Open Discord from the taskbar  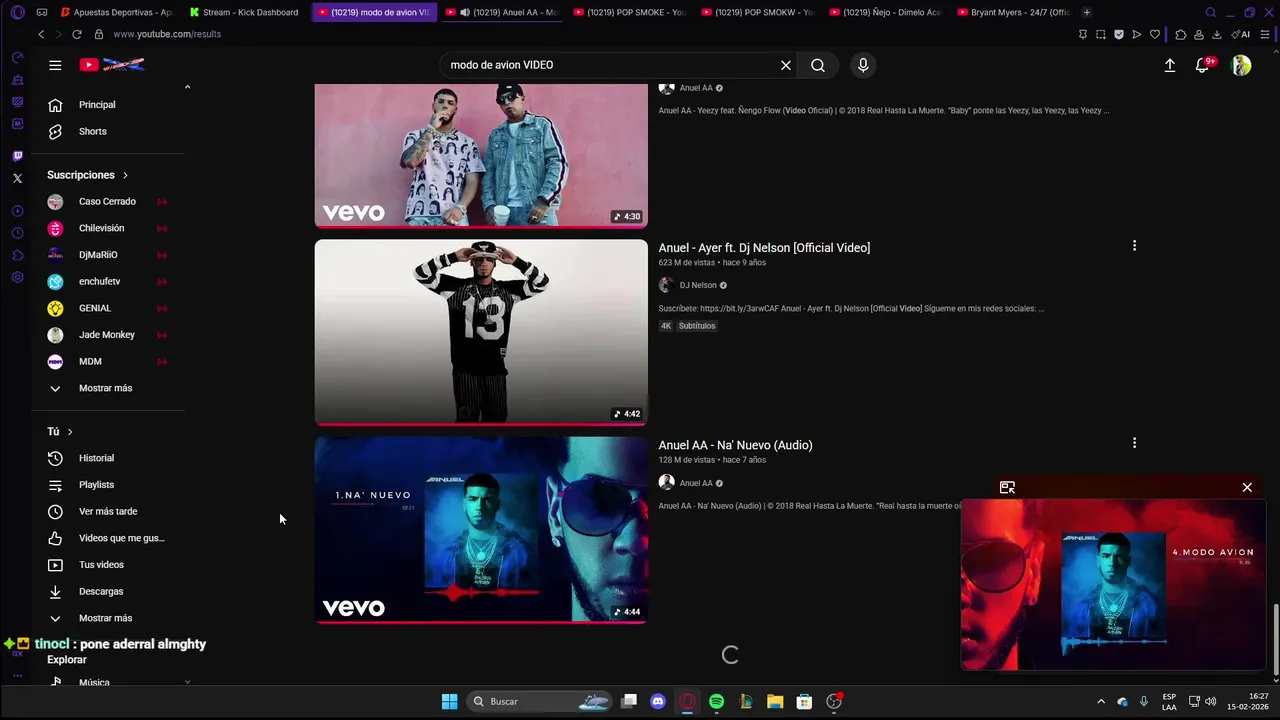point(657,702)
